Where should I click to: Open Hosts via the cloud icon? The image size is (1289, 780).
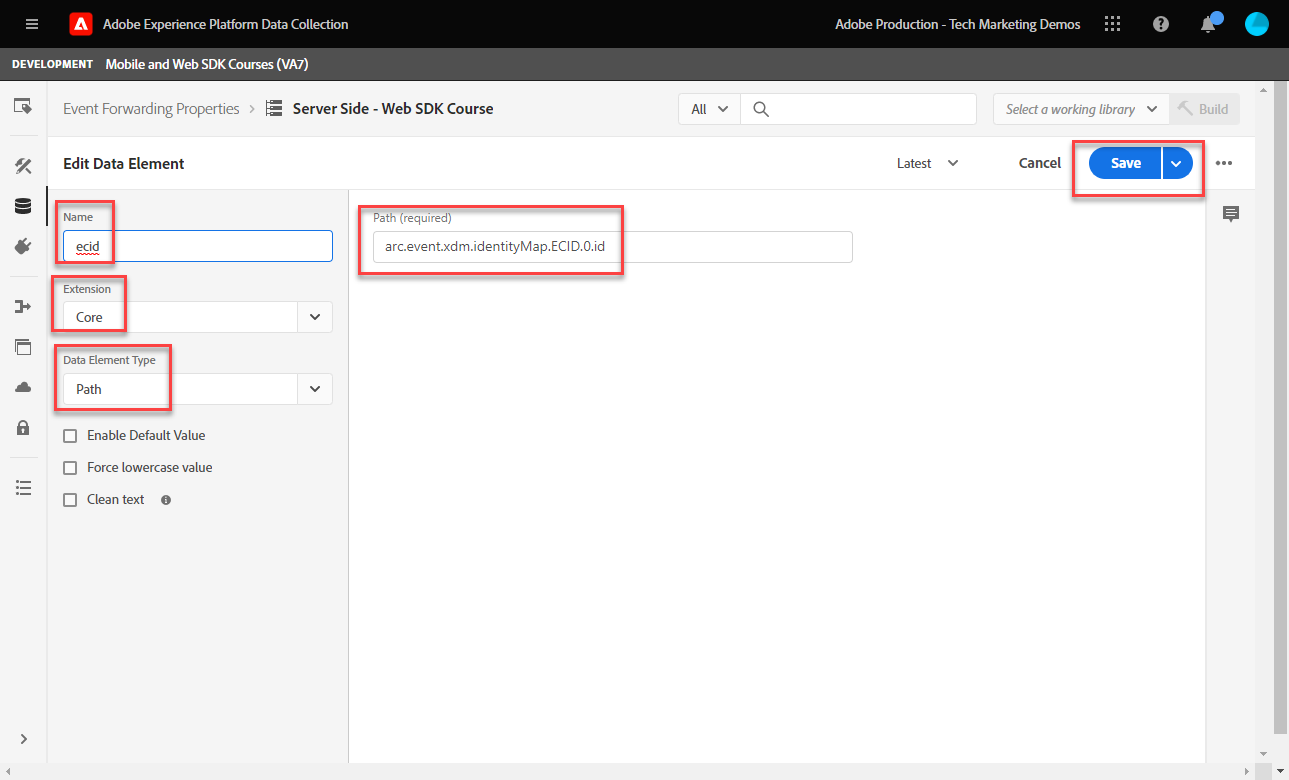pyautogui.click(x=23, y=387)
